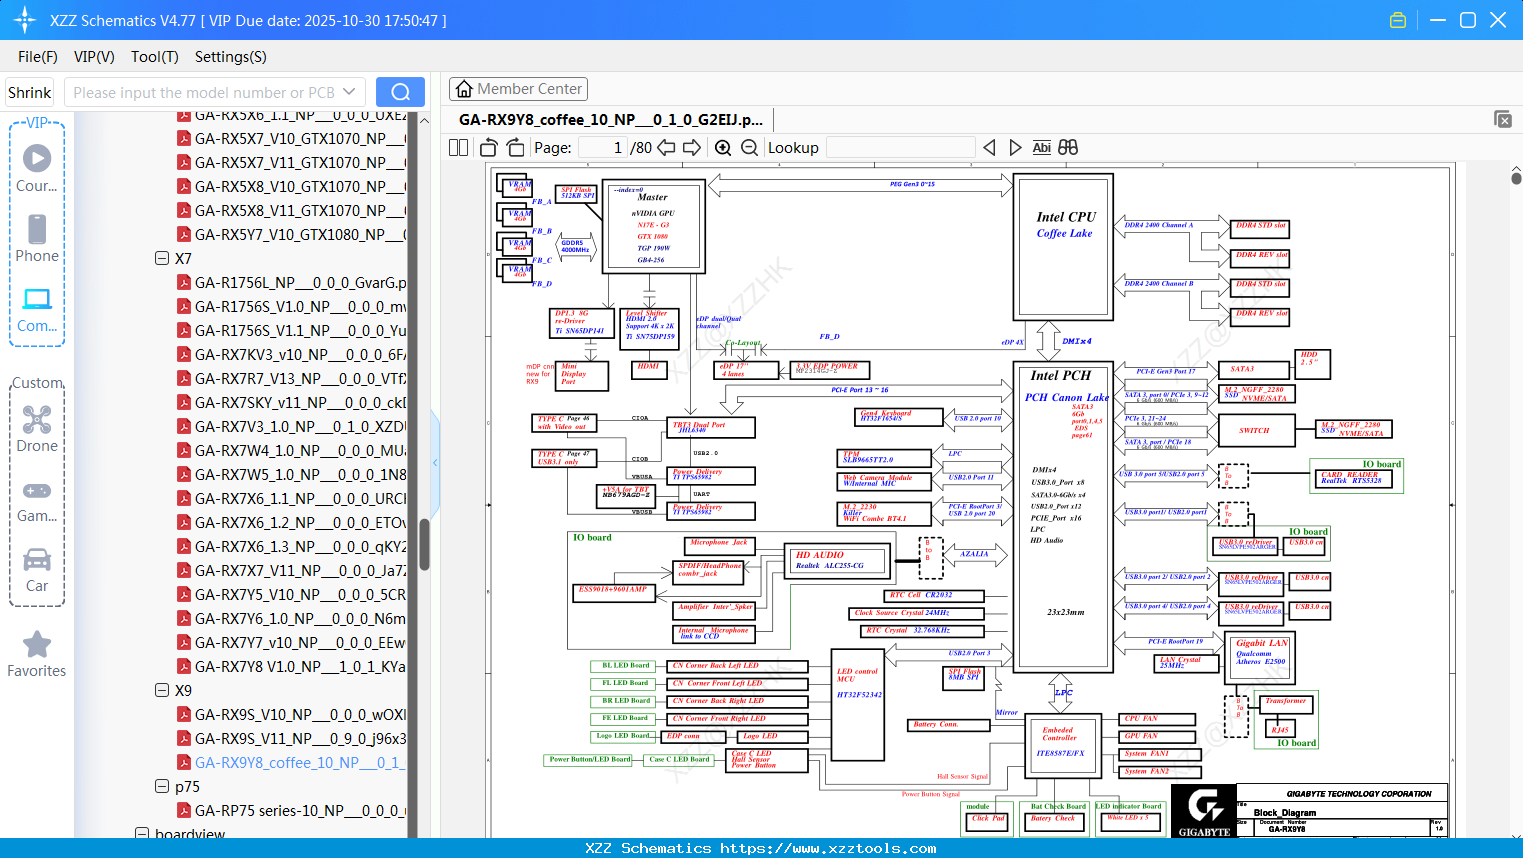Rotate the page clockwise

[515, 147]
